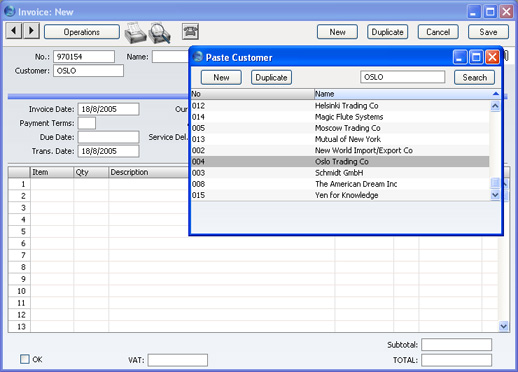
Task: Select New World Import/Export Co row
Action: click(340, 150)
